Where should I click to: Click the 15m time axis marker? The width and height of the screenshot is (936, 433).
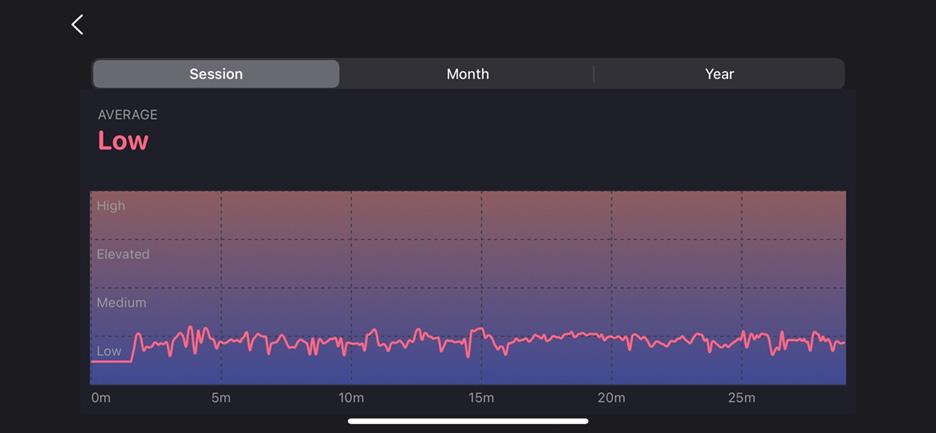tap(481, 398)
